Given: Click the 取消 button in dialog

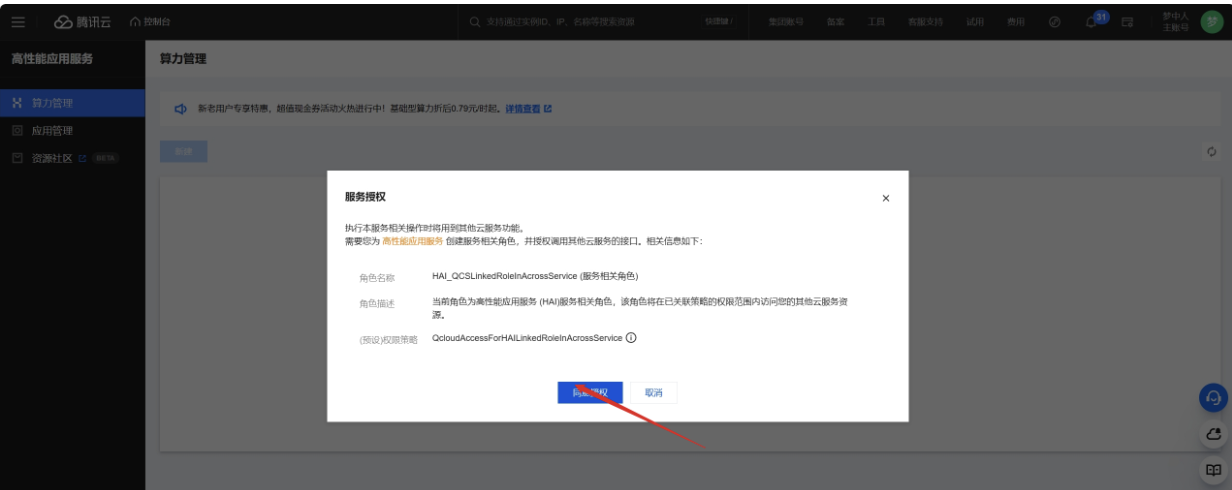Looking at the screenshot, I should [x=653, y=393].
